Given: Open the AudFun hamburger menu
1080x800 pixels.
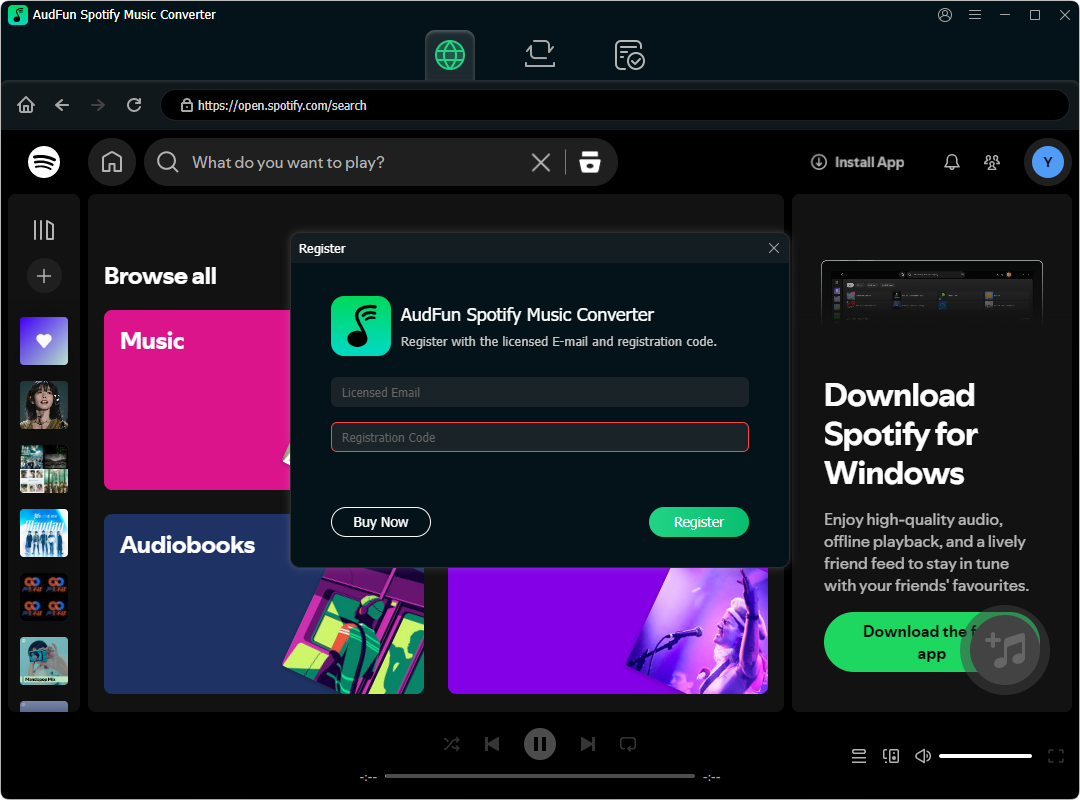Looking at the screenshot, I should (x=975, y=15).
